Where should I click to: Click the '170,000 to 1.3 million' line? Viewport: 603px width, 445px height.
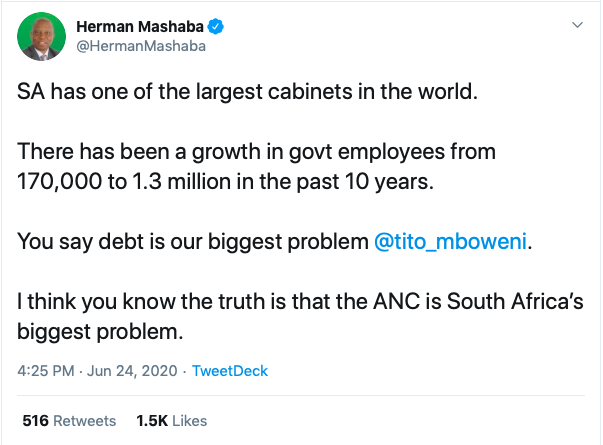click(225, 182)
